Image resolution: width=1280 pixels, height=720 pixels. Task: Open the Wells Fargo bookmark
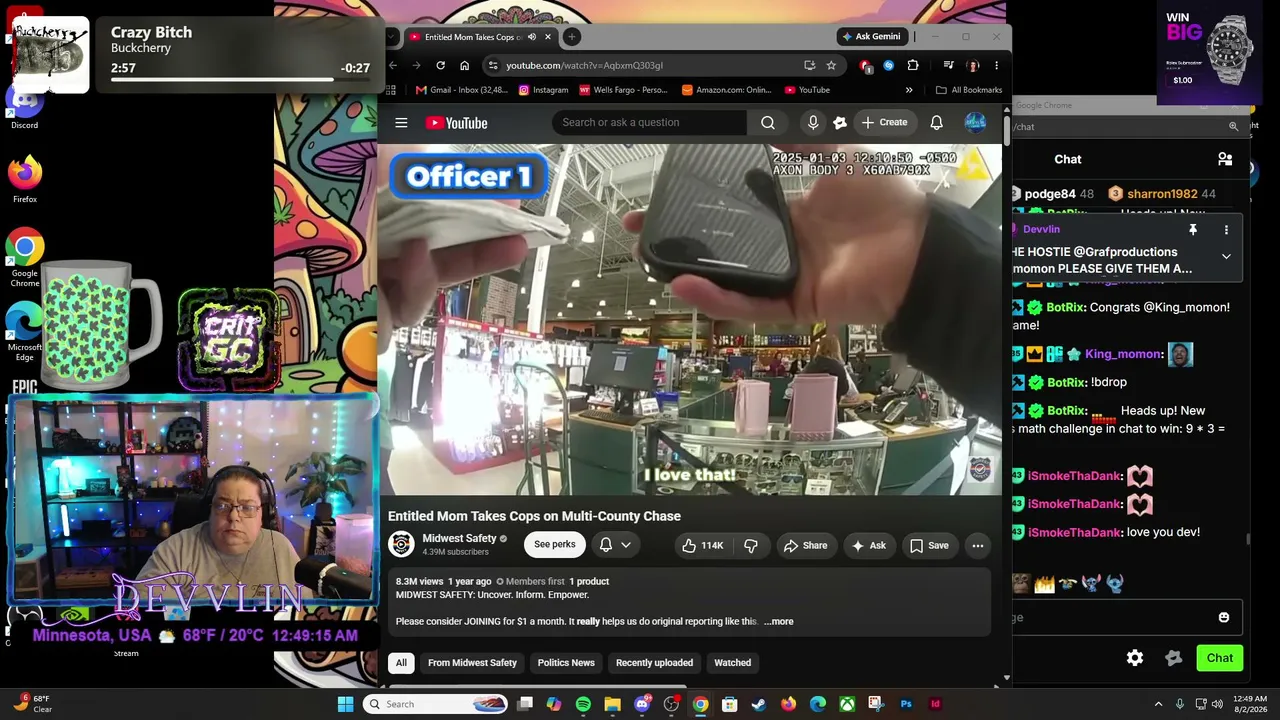click(x=623, y=90)
